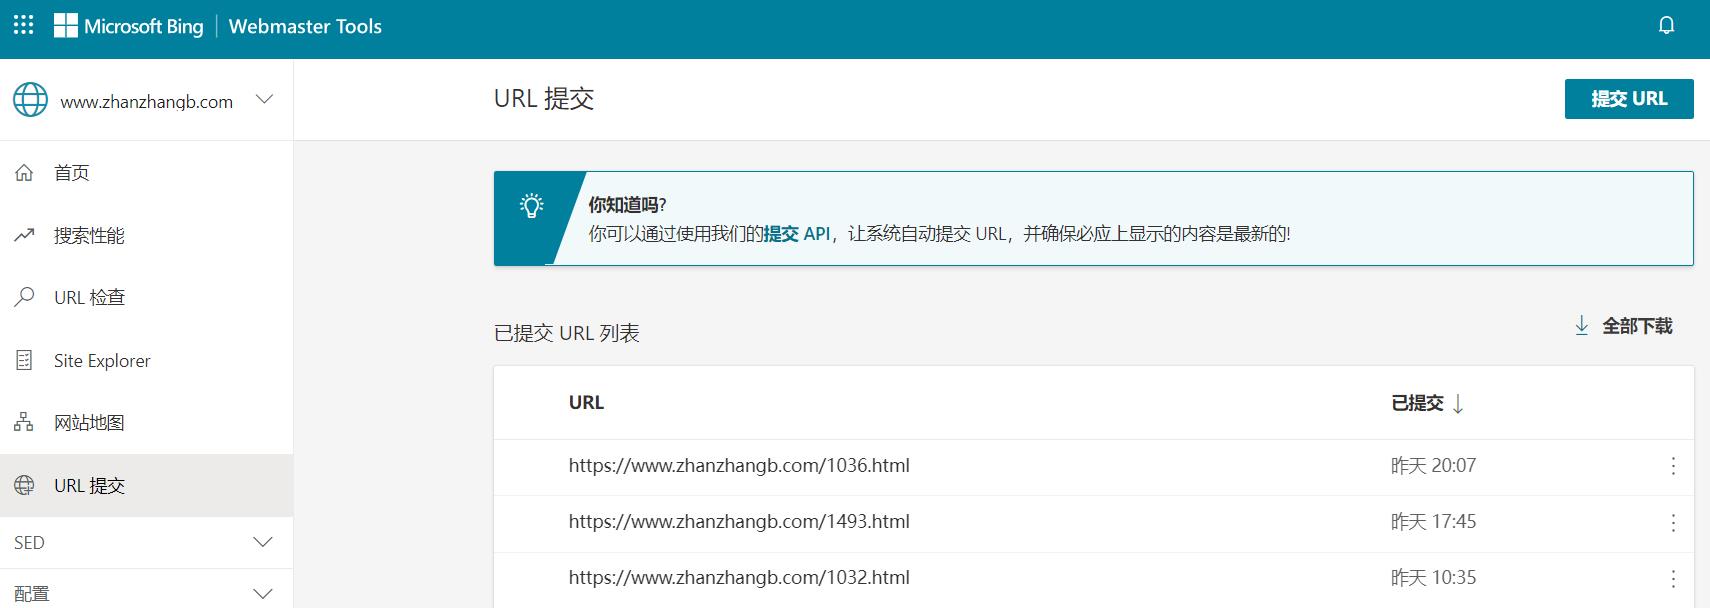
Task: Click the Microsoft Bing logo
Action: pyautogui.click(x=129, y=27)
